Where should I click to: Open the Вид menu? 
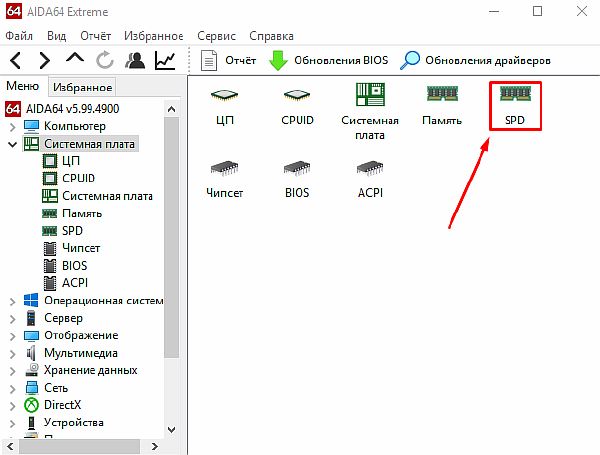coord(57,36)
